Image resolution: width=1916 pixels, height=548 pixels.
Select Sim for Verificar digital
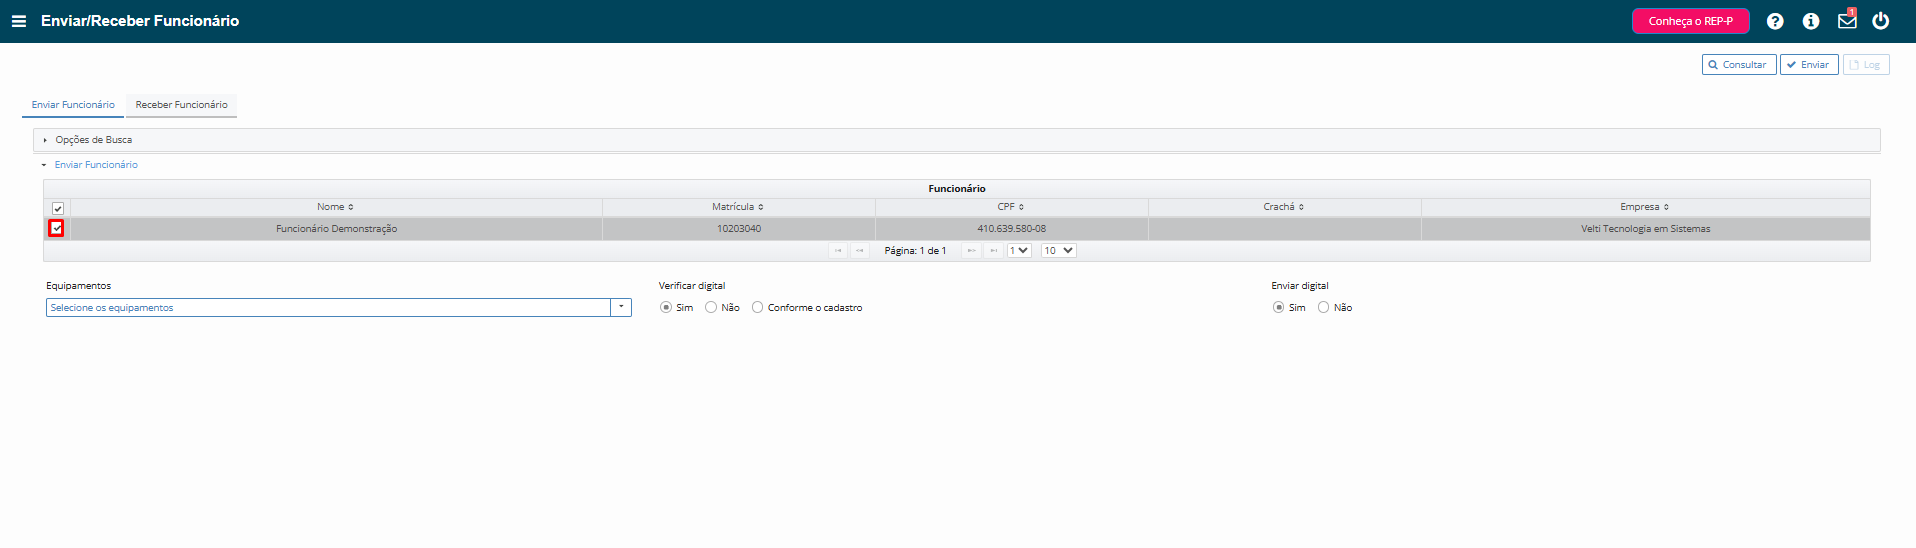point(666,308)
